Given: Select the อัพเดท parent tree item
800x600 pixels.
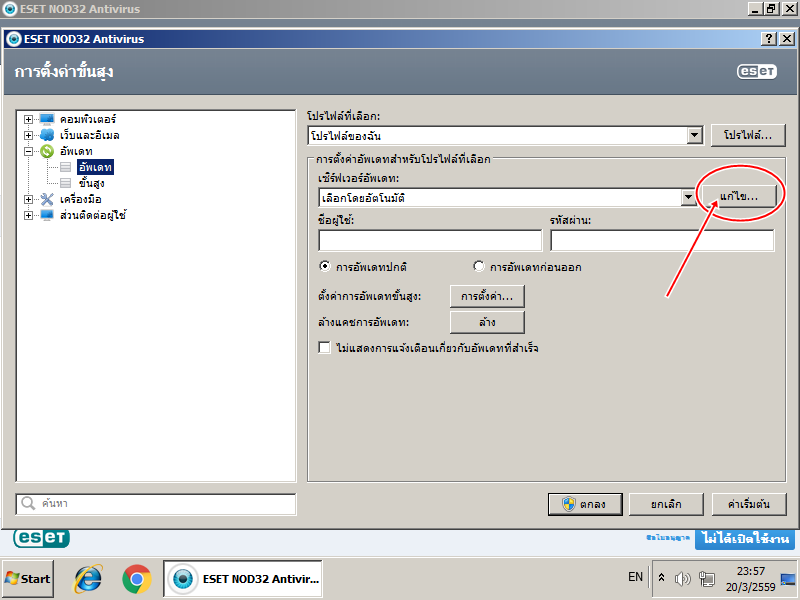Looking at the screenshot, I should click(76, 151).
